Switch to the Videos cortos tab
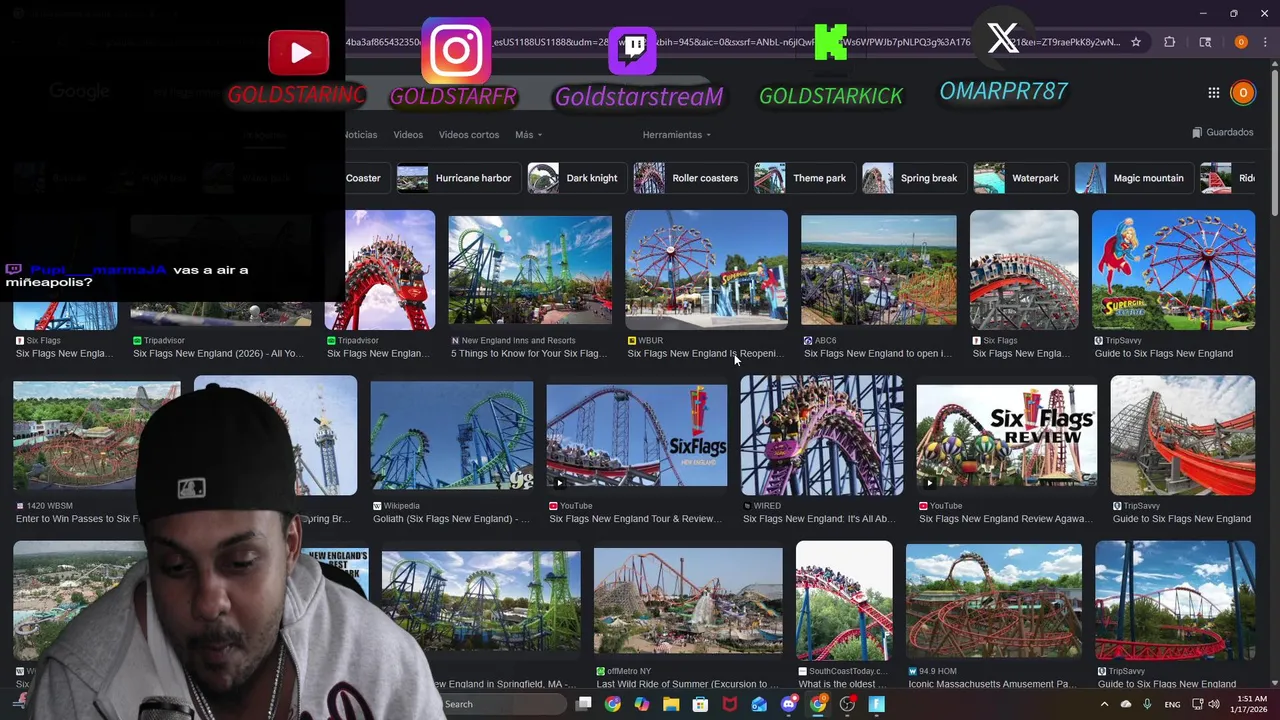This screenshot has width=1280, height=720. pyautogui.click(x=469, y=134)
